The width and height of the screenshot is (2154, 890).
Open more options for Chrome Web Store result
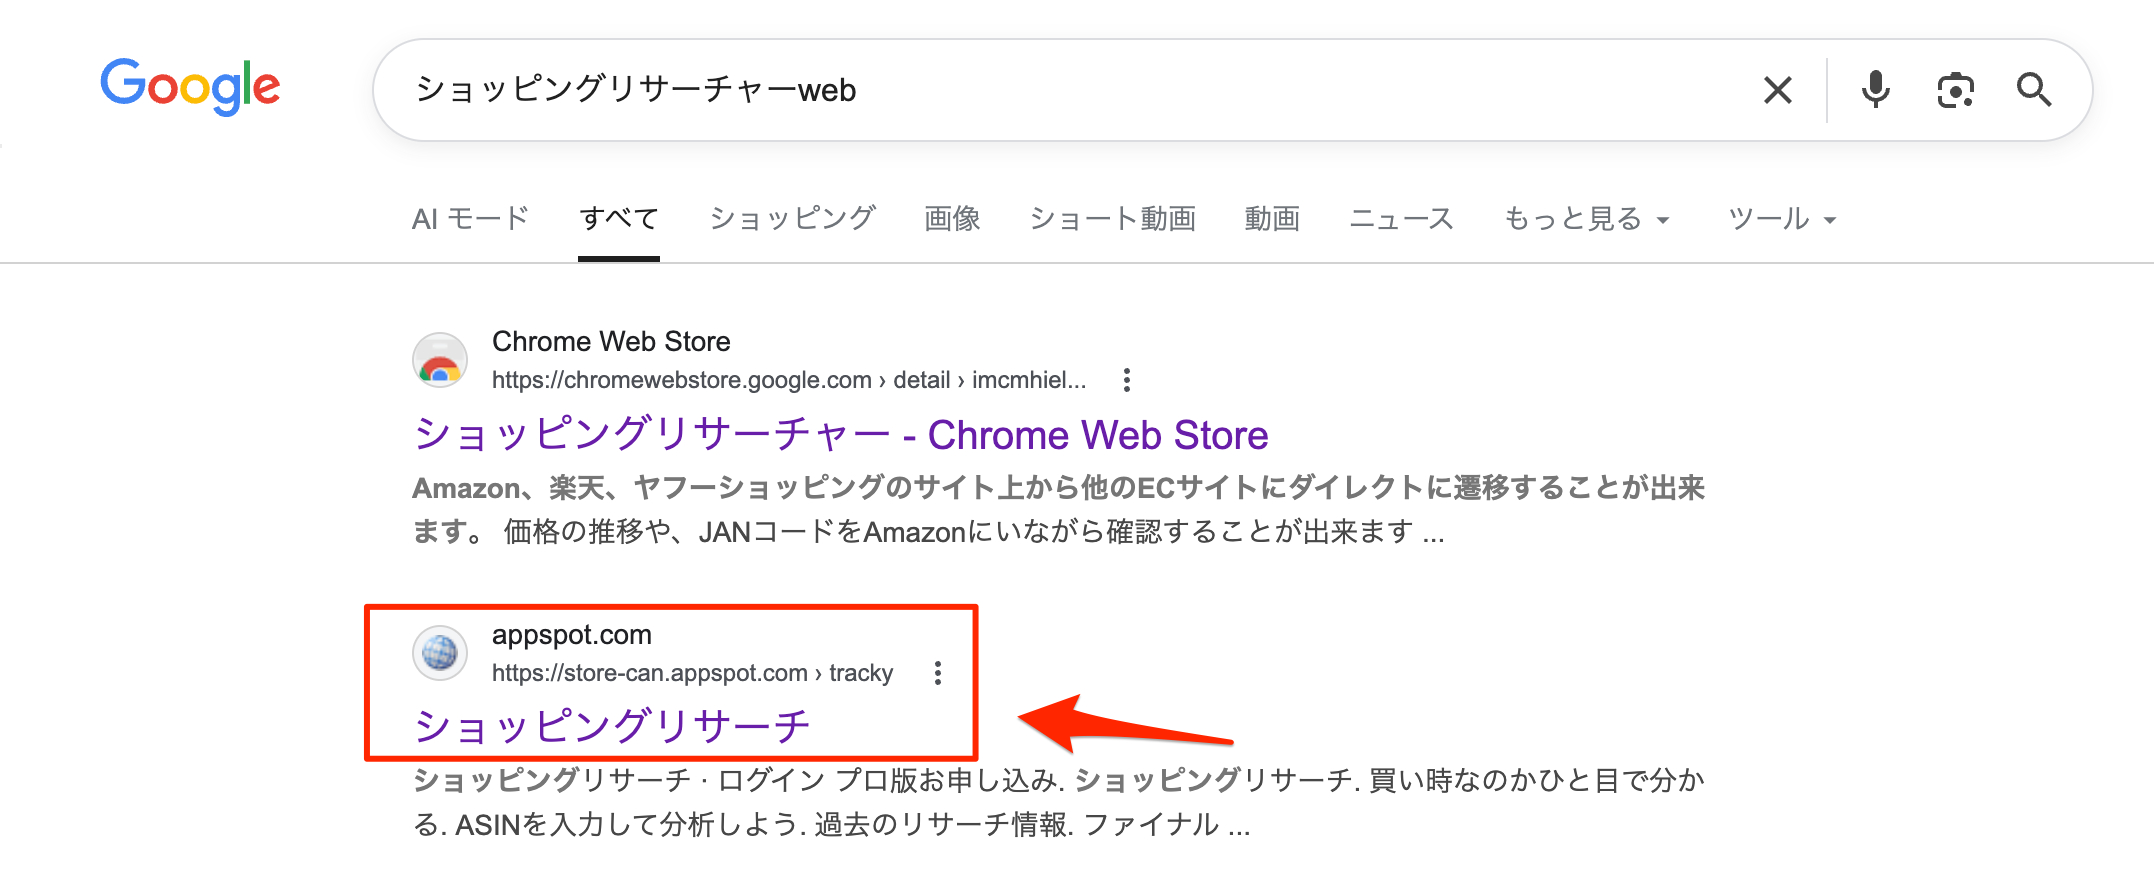pos(1127,380)
